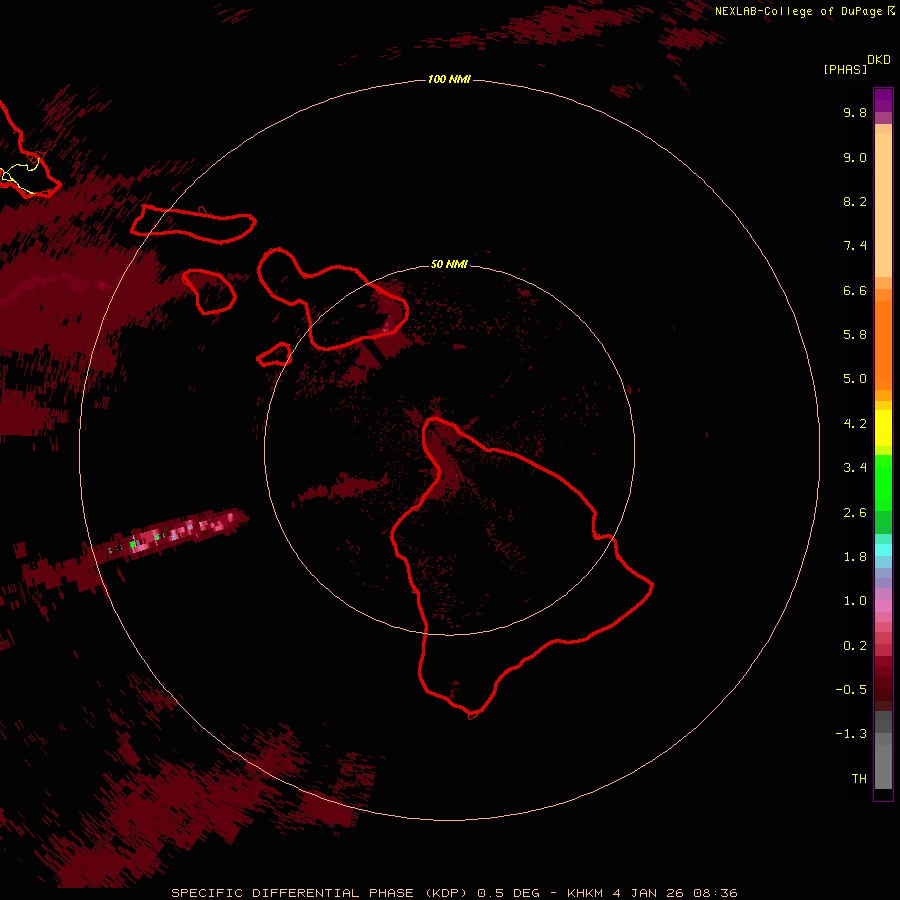Click the 08:36 timestamp in the caption
This screenshot has height=900, width=900.
tap(715, 893)
